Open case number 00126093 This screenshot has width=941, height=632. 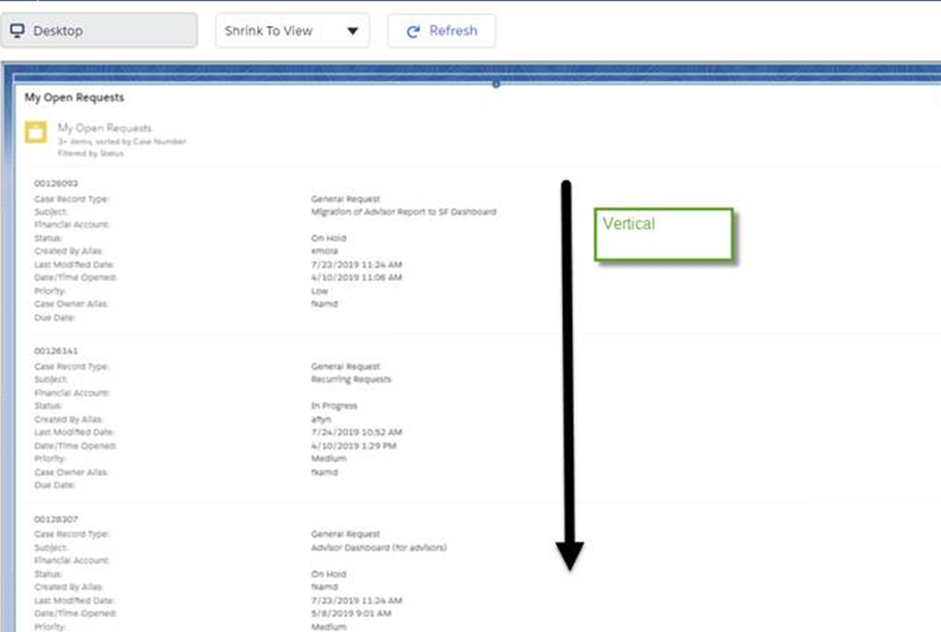point(56,183)
